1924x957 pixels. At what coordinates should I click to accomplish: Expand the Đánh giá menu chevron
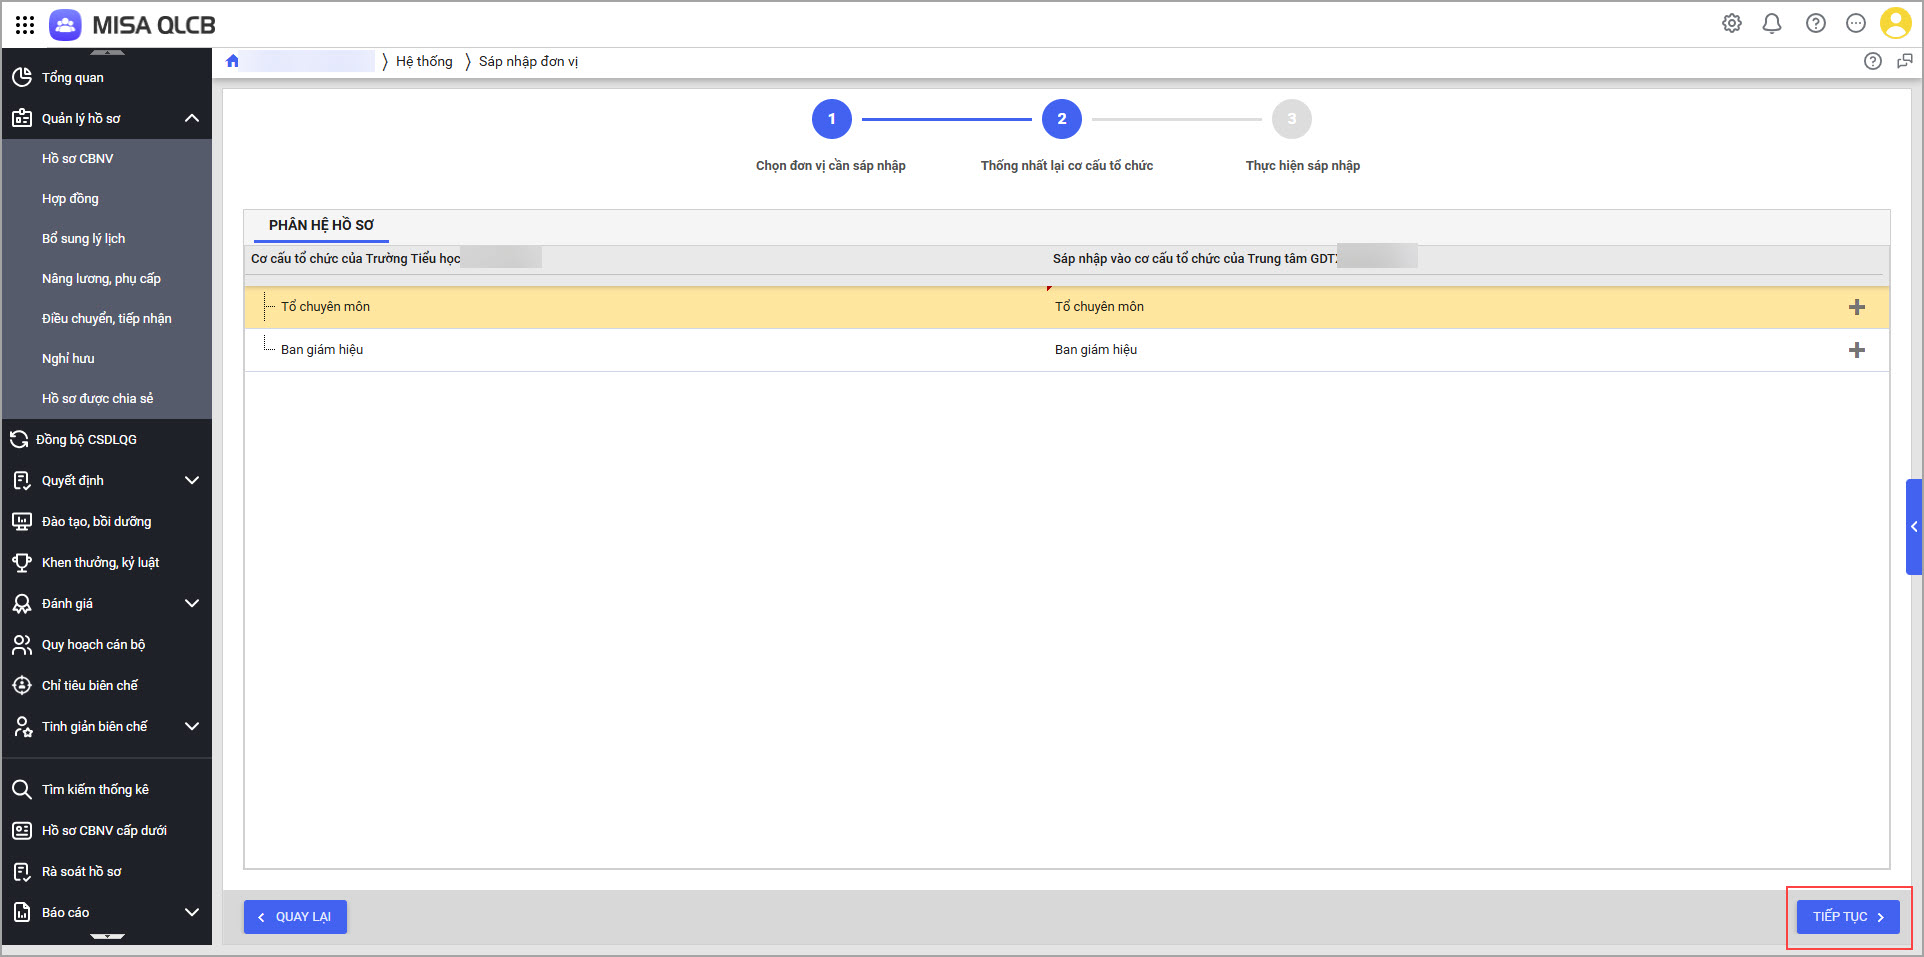click(192, 603)
